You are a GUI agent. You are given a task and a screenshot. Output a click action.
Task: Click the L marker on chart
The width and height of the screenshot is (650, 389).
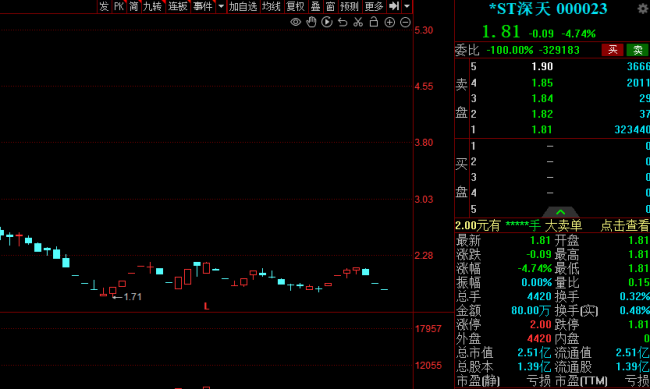206,306
